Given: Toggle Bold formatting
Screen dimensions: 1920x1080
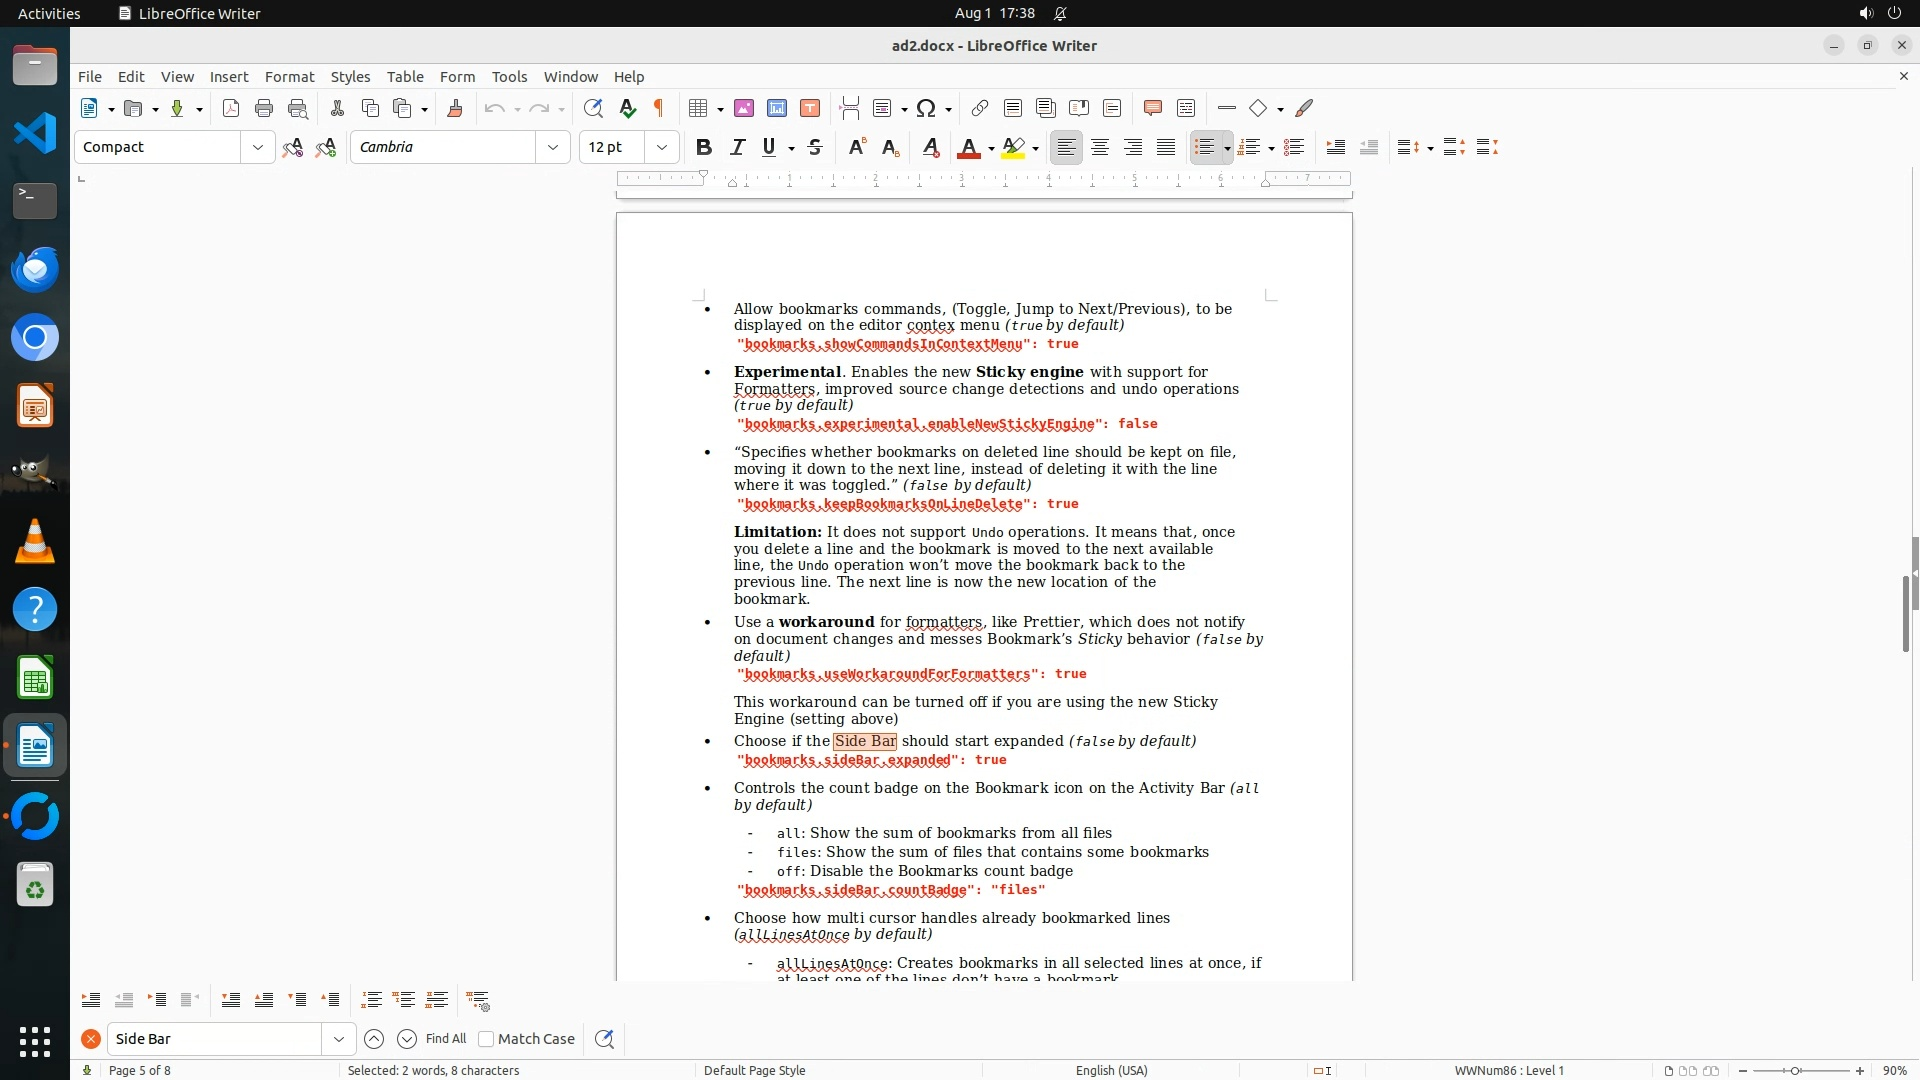Looking at the screenshot, I should point(704,147).
